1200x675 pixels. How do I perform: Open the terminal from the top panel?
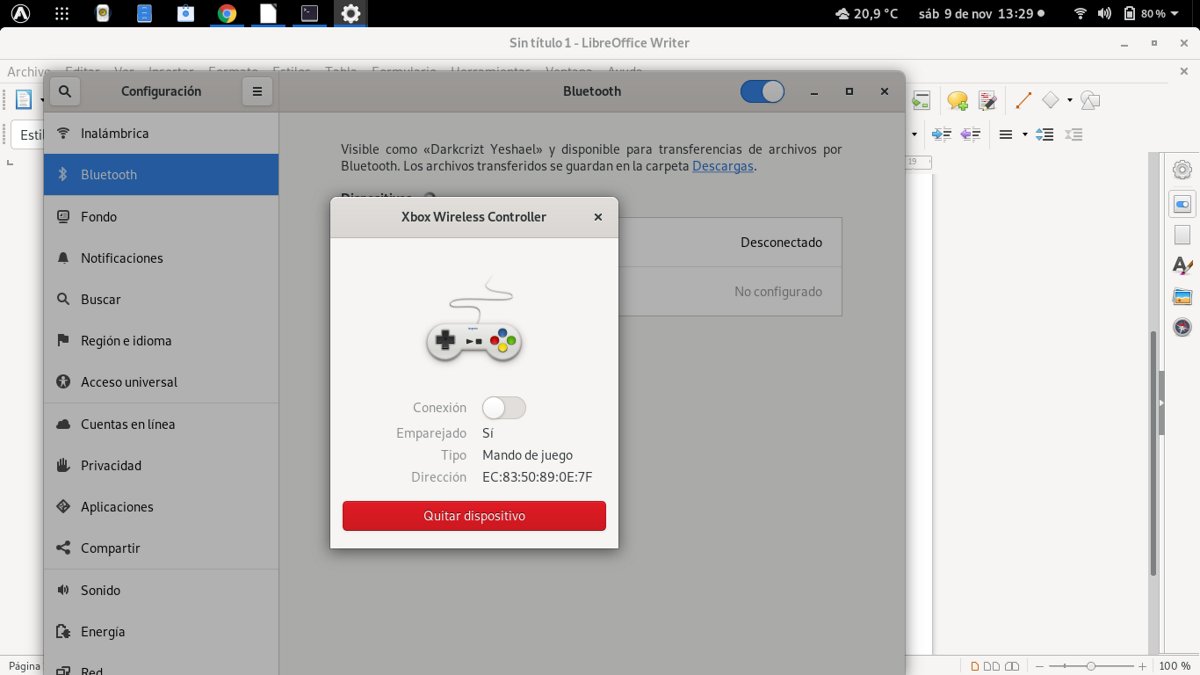coord(310,14)
